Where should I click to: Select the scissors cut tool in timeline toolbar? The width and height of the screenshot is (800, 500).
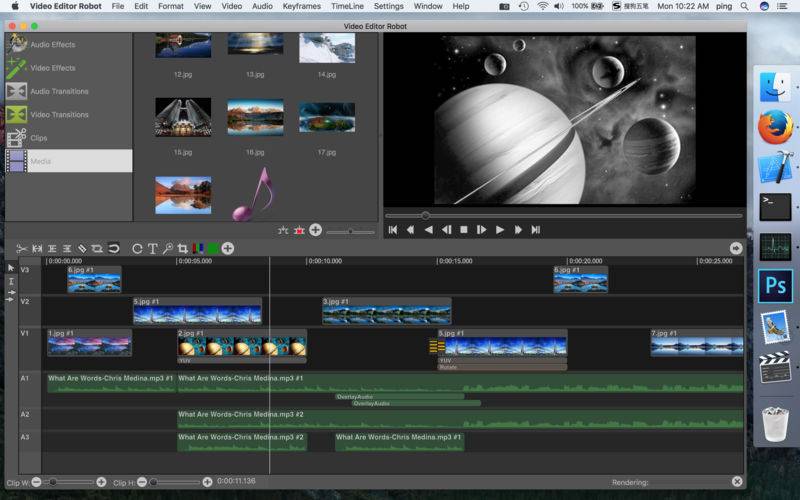pos(21,248)
